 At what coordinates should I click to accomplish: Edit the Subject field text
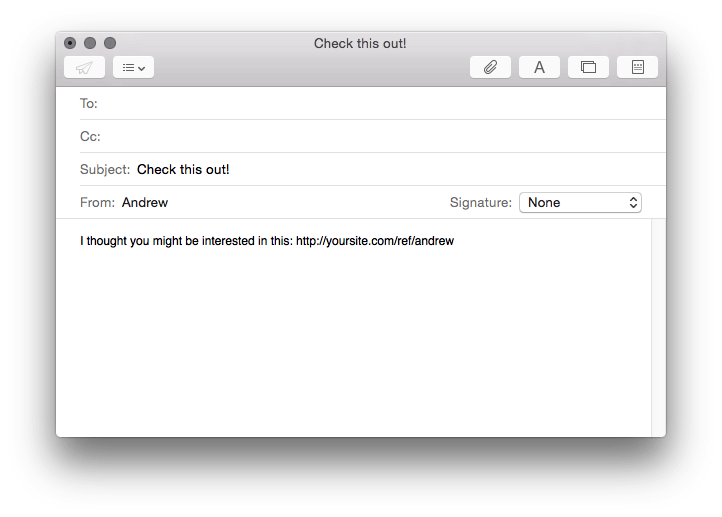tap(373, 169)
